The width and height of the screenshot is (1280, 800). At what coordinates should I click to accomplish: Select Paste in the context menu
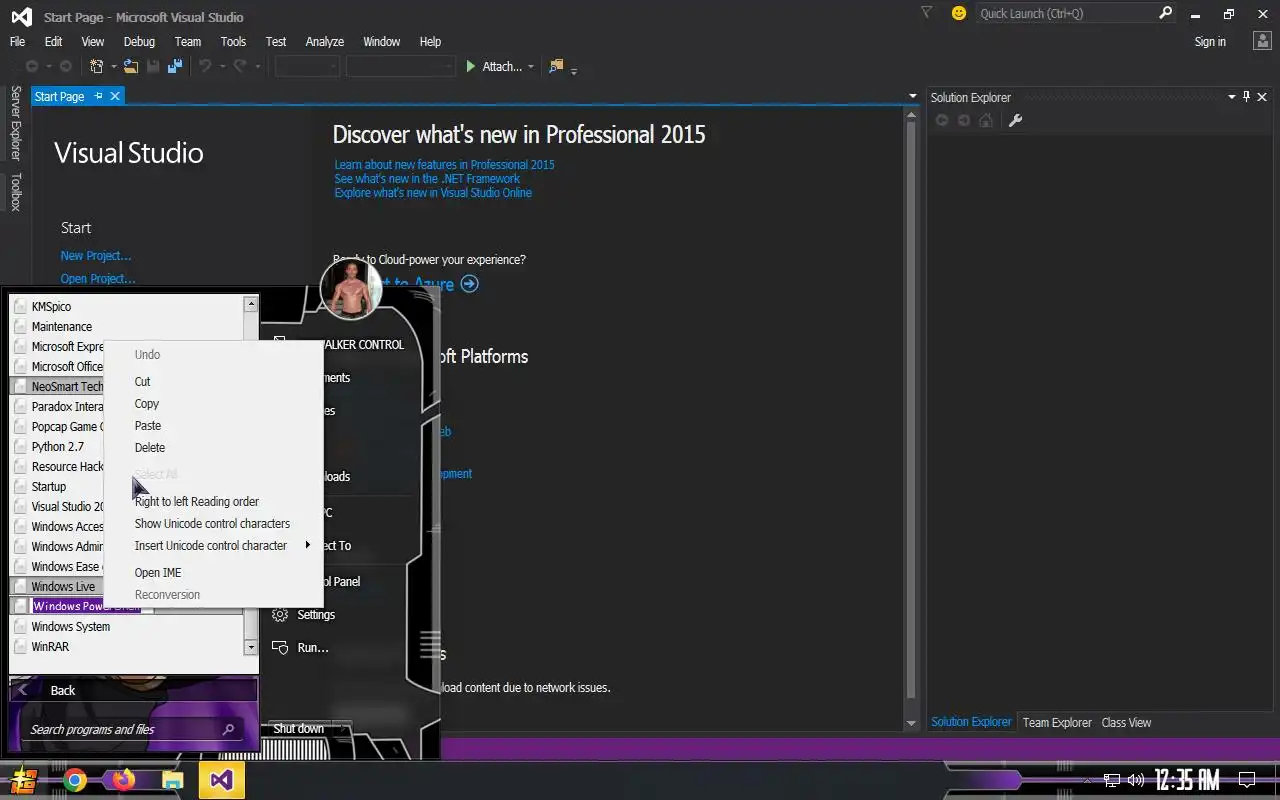click(148, 426)
